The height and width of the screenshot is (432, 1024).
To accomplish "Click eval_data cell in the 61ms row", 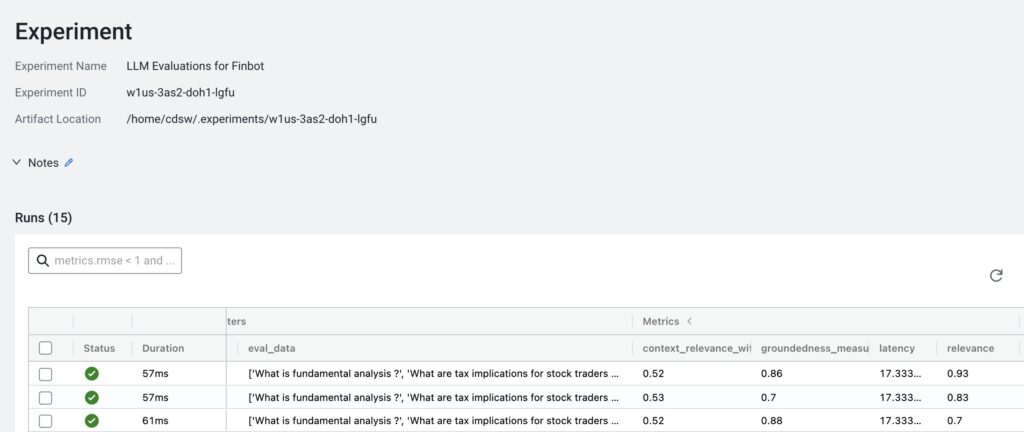I will (x=433, y=420).
